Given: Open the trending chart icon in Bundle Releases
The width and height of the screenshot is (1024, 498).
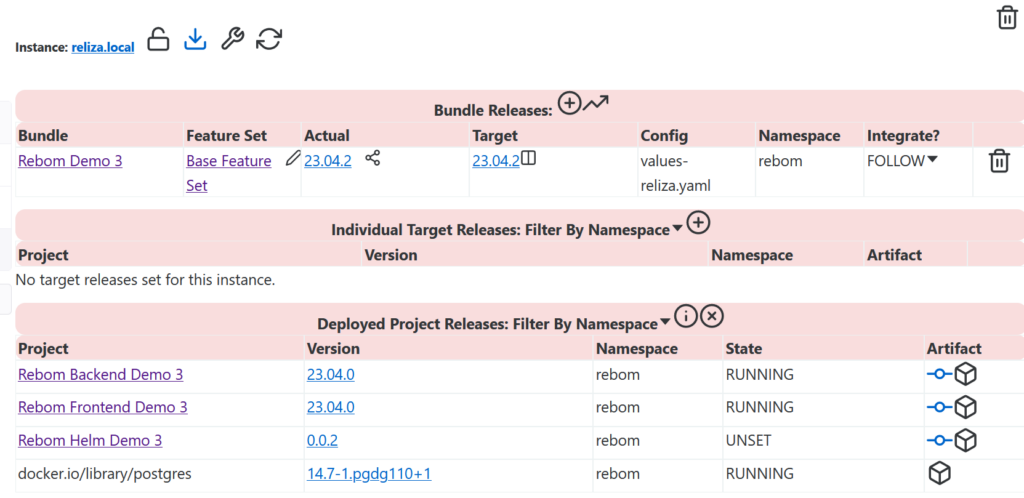Looking at the screenshot, I should point(596,102).
